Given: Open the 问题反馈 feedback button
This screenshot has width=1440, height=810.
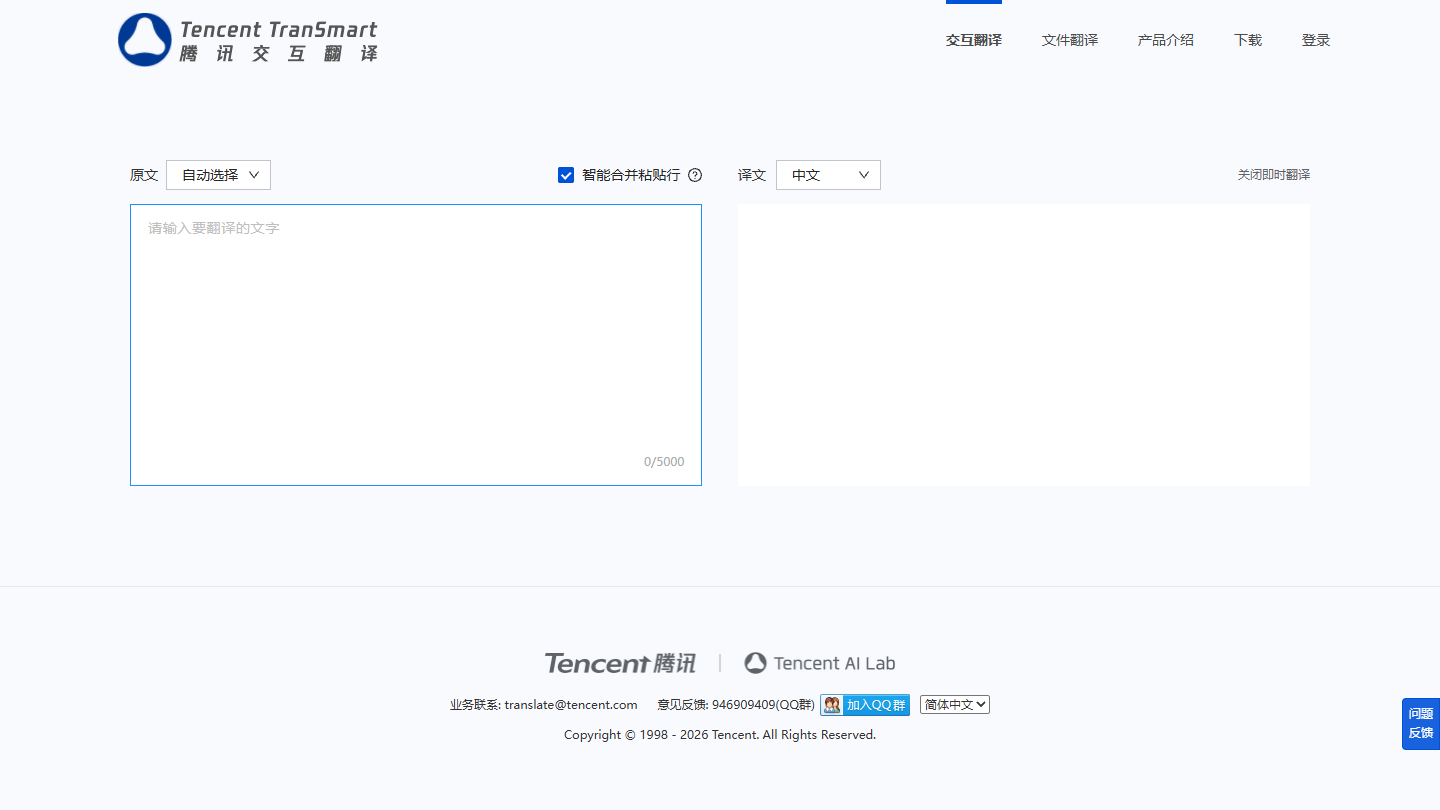Looking at the screenshot, I should tap(1421, 724).
